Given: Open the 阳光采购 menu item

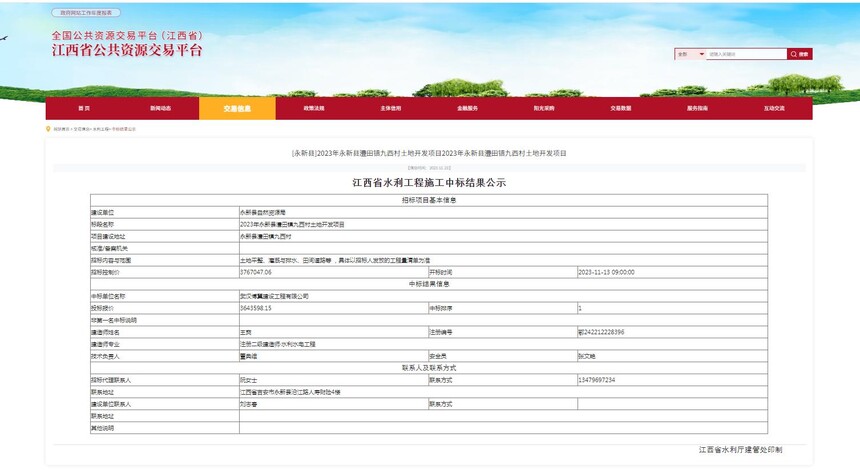Looking at the screenshot, I should (544, 108).
